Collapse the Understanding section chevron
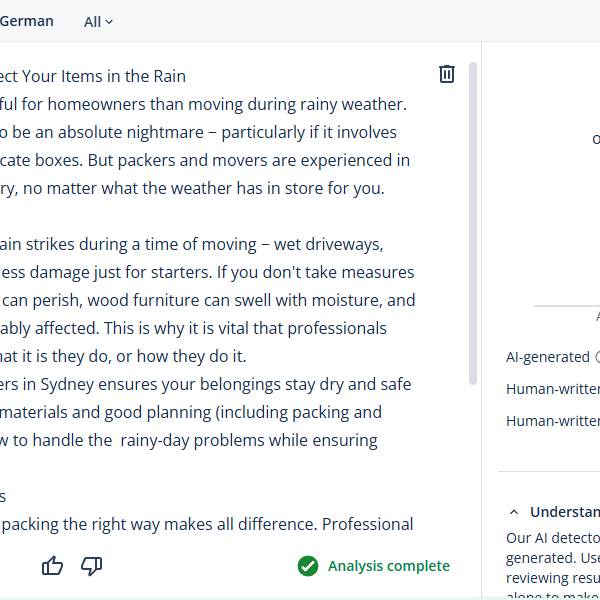Screen dimensions: 600x600 point(514,512)
